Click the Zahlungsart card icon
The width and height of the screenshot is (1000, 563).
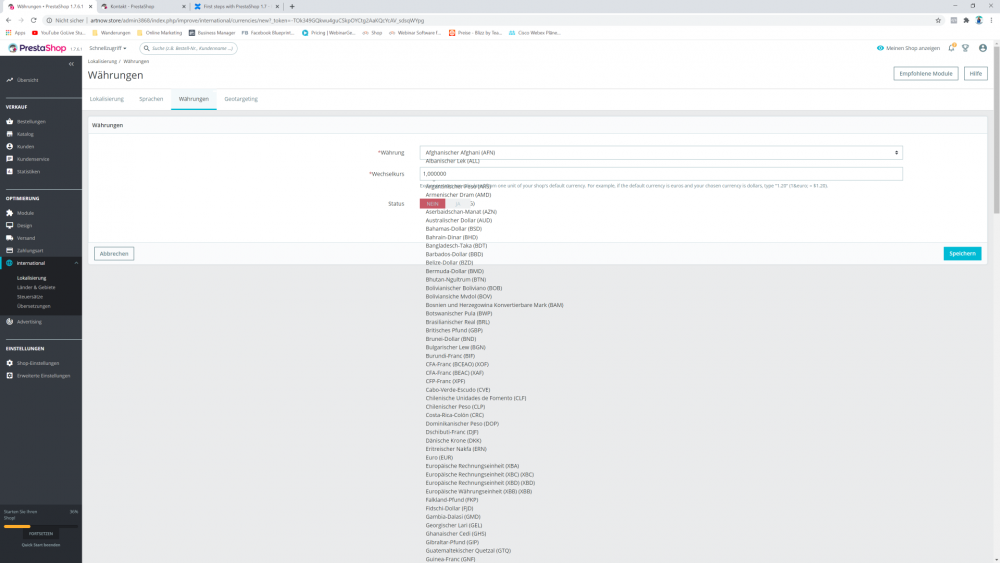pyautogui.click(x=10, y=251)
